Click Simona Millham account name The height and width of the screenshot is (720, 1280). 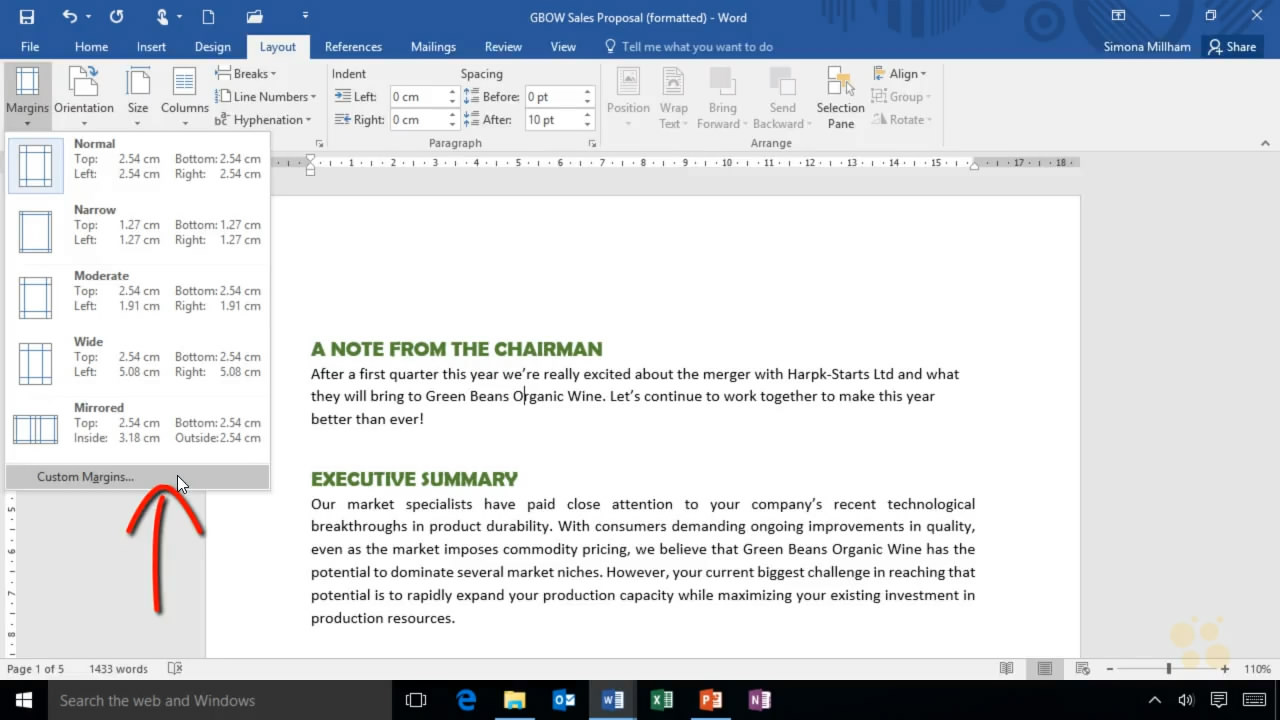pos(1147,46)
